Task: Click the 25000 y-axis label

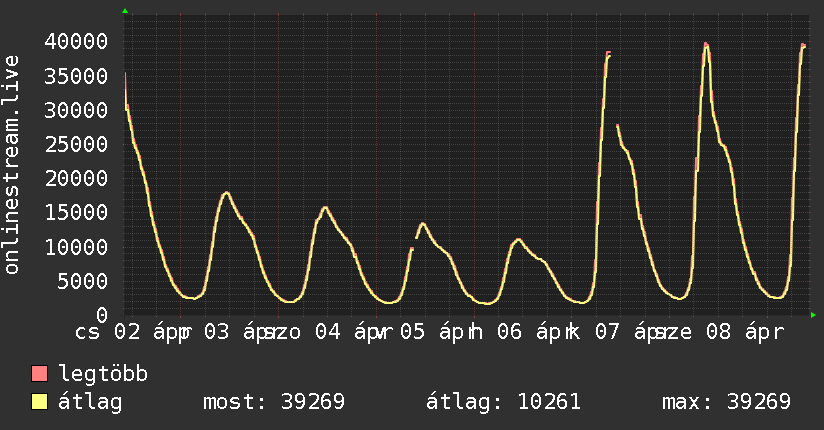Action: point(76,144)
